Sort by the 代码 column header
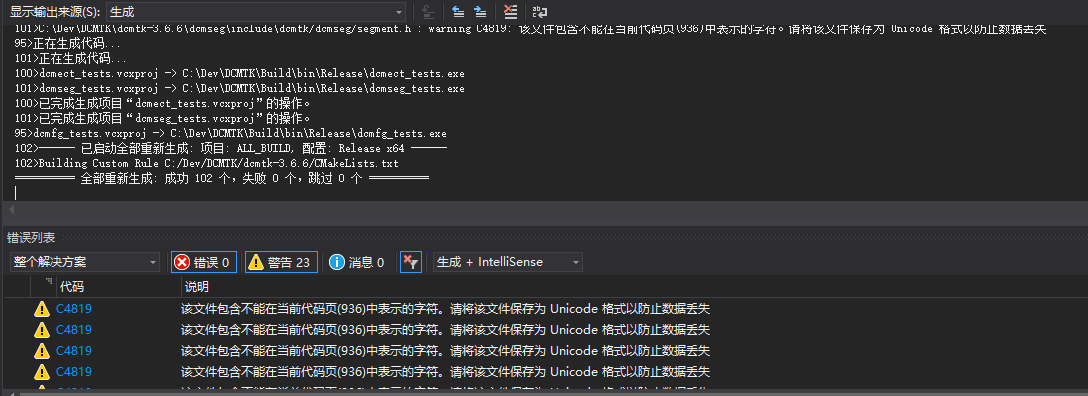 click(x=72, y=286)
